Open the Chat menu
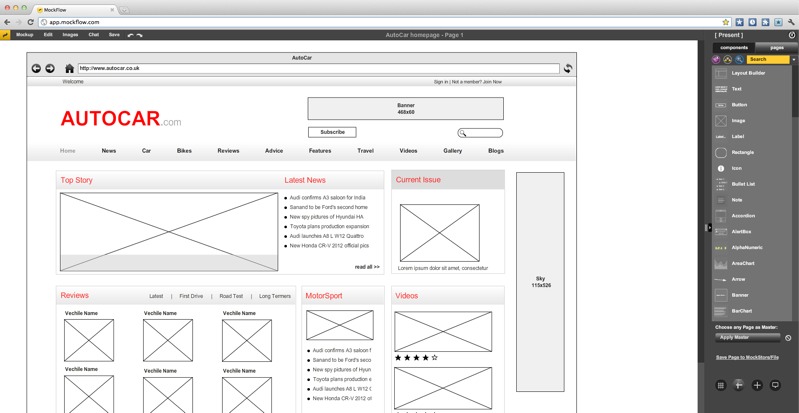Screen dimensions: 799x413 [94, 35]
